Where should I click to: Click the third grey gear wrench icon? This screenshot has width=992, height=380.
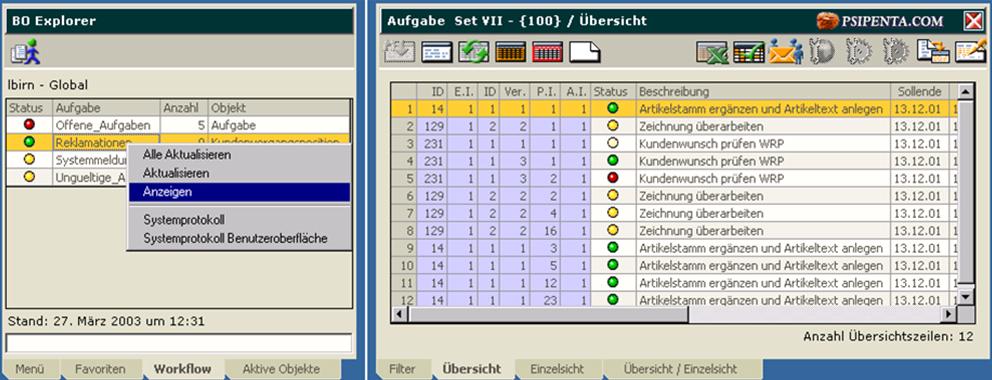coord(896,52)
